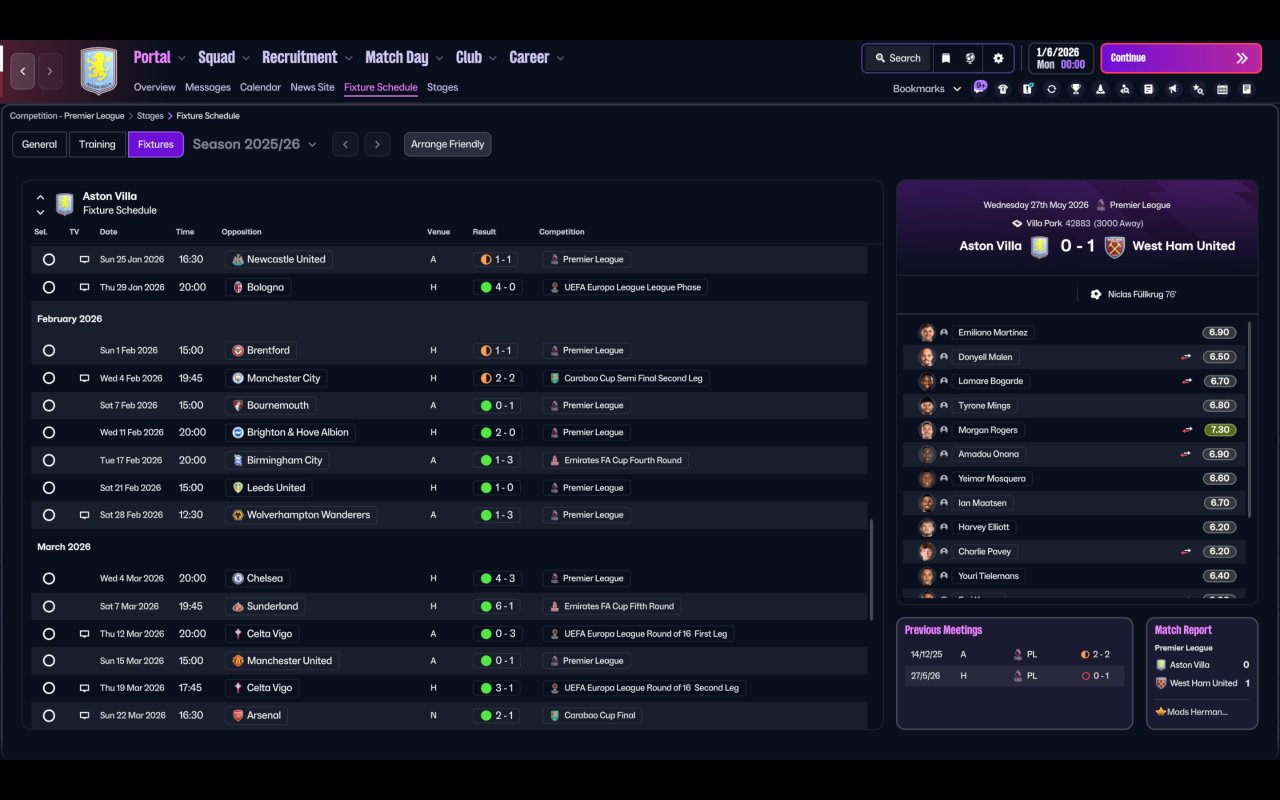This screenshot has height=800, width=1280.
Task: Open the 9+ notifications speech bubble
Action: click(980, 86)
